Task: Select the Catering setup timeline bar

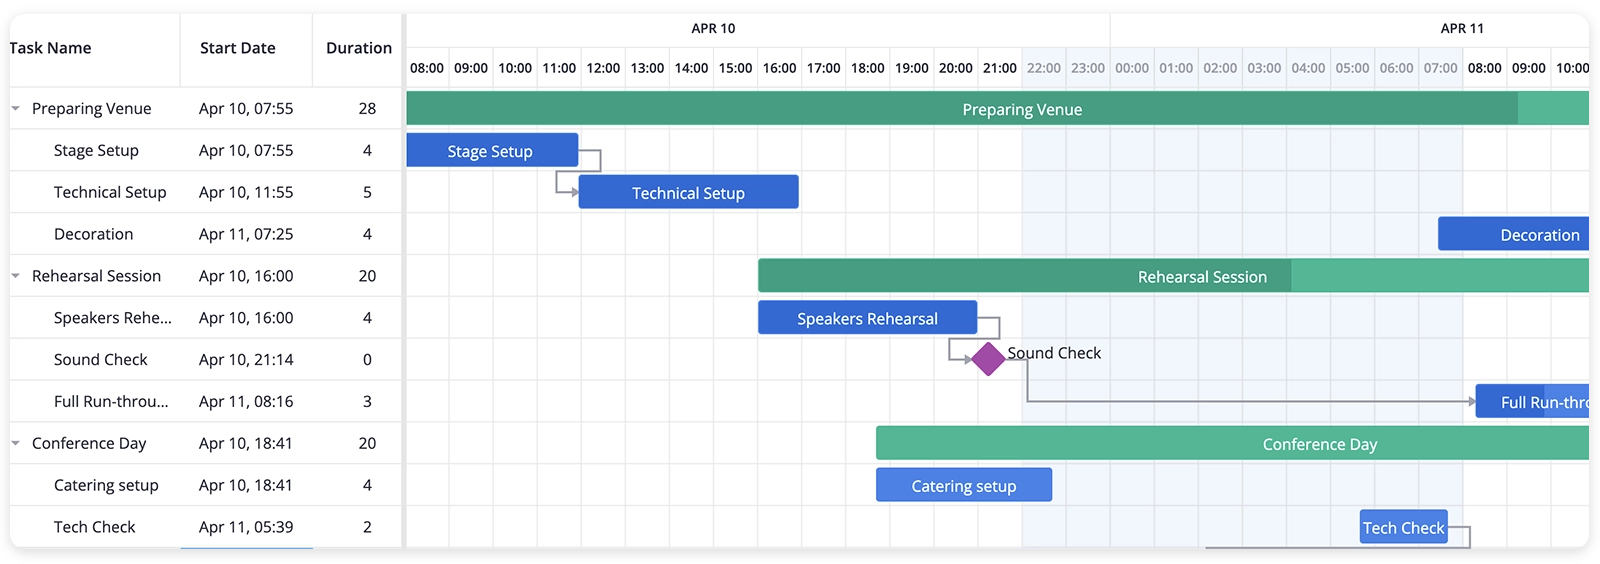Action: (x=964, y=485)
